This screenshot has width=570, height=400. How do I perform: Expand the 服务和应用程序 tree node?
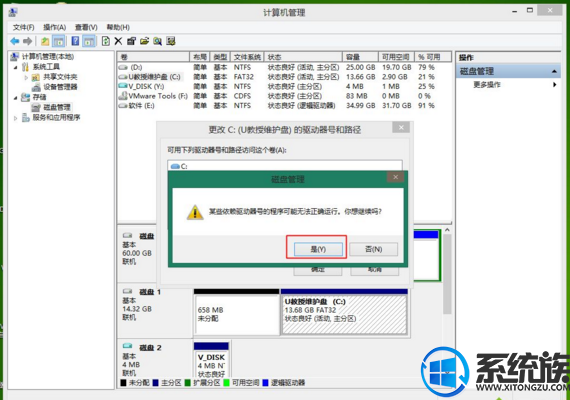16,118
